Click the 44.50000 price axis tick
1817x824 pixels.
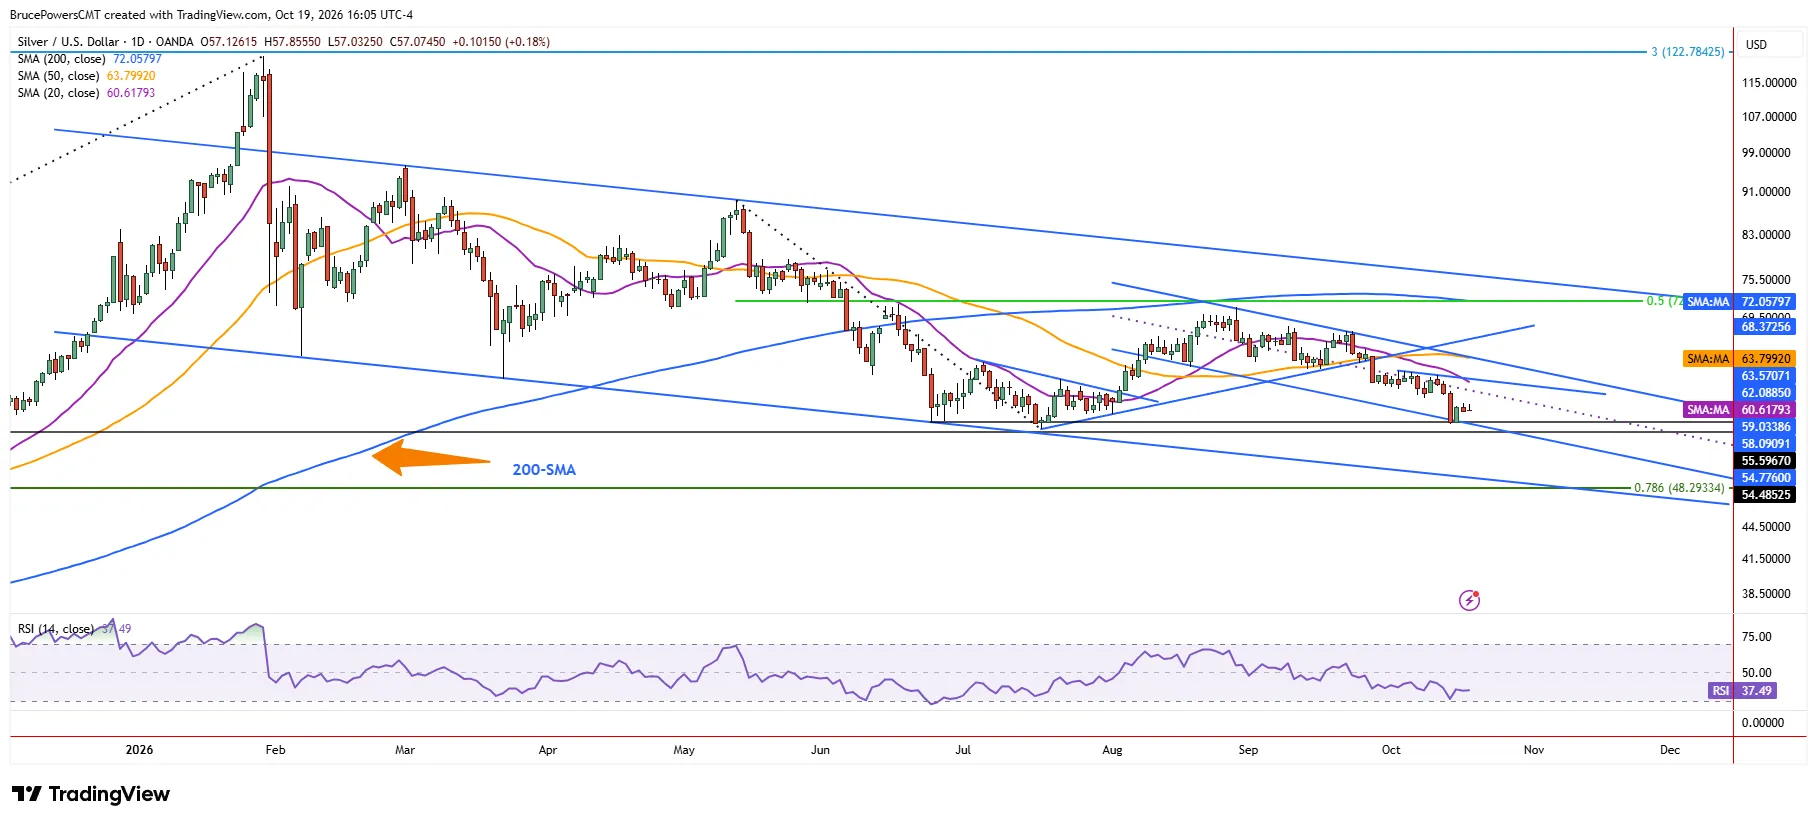click(1766, 527)
